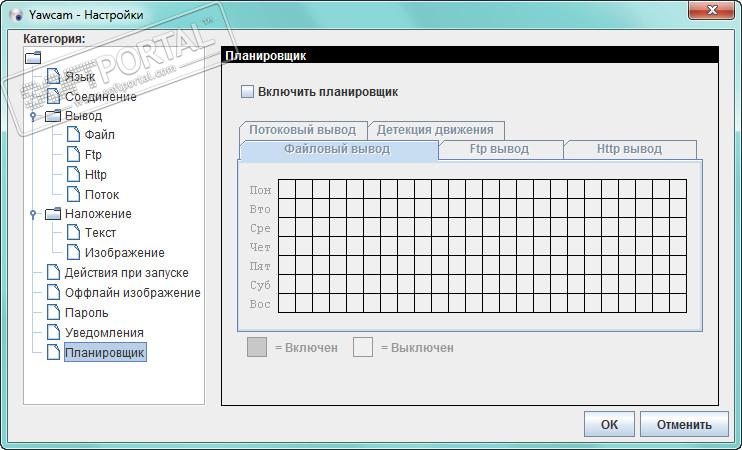Click the folder icon beside Вывод
Viewport: 742px width, 450px height.
click(x=53, y=115)
